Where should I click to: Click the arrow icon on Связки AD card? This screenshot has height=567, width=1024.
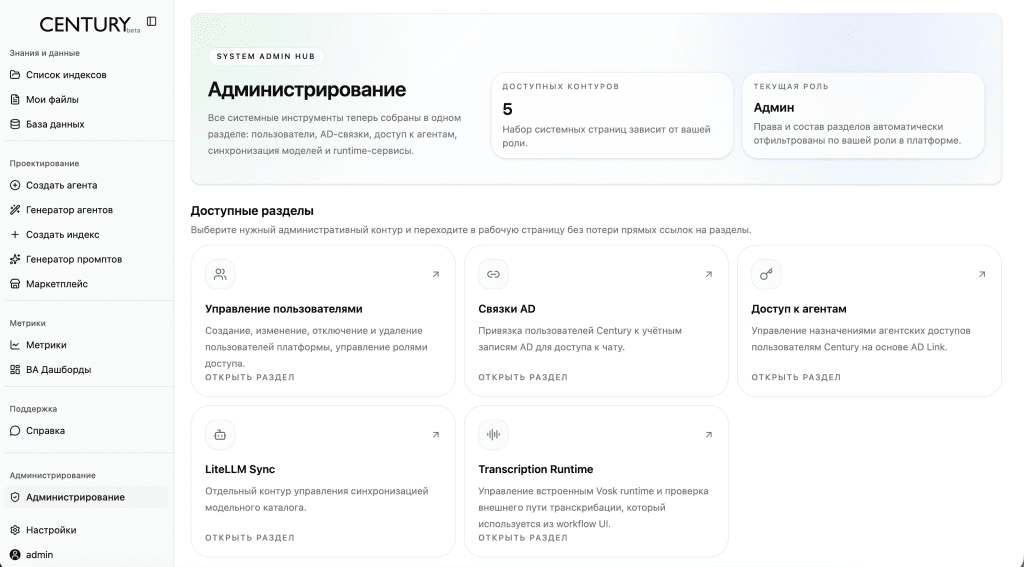[x=709, y=274]
